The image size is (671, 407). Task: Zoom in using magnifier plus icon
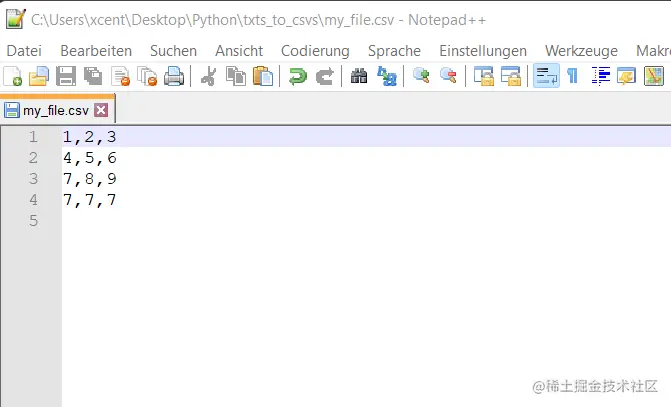pos(421,75)
